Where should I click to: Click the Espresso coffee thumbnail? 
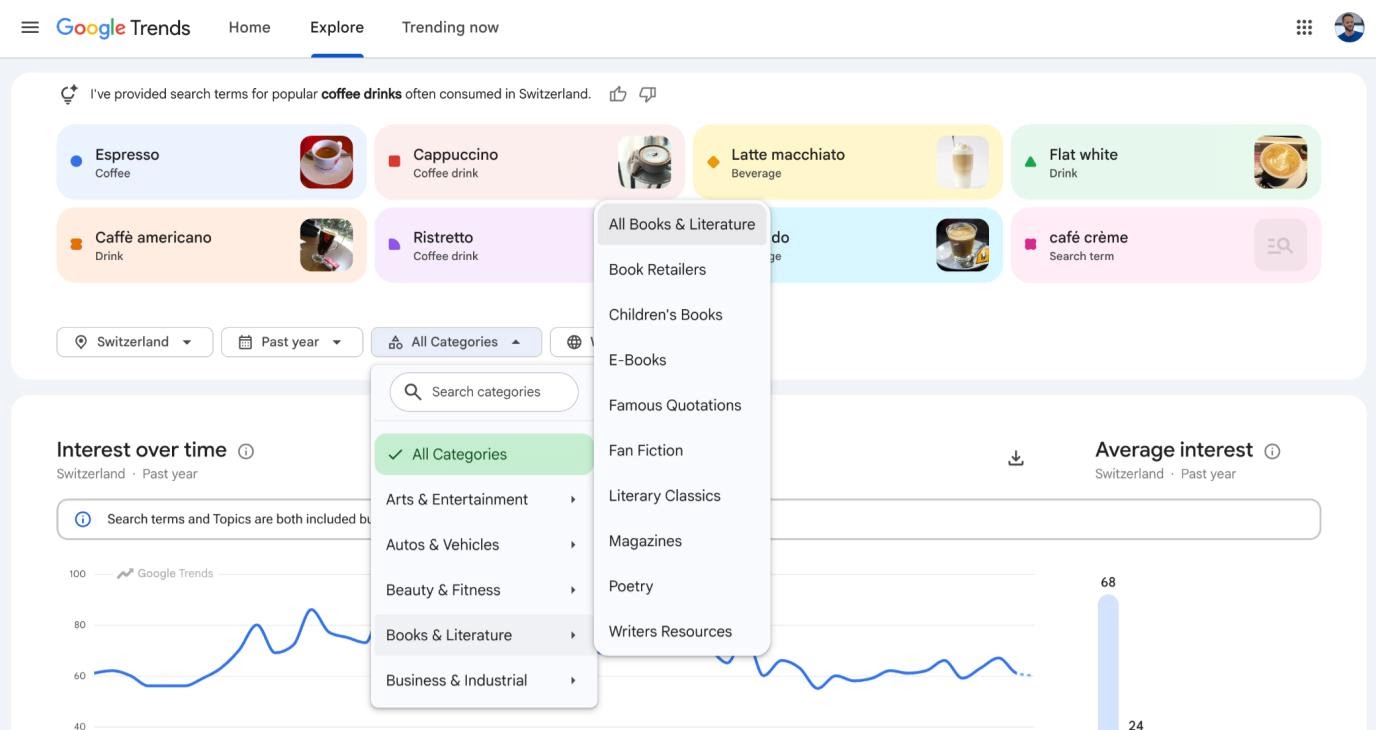[x=326, y=162]
